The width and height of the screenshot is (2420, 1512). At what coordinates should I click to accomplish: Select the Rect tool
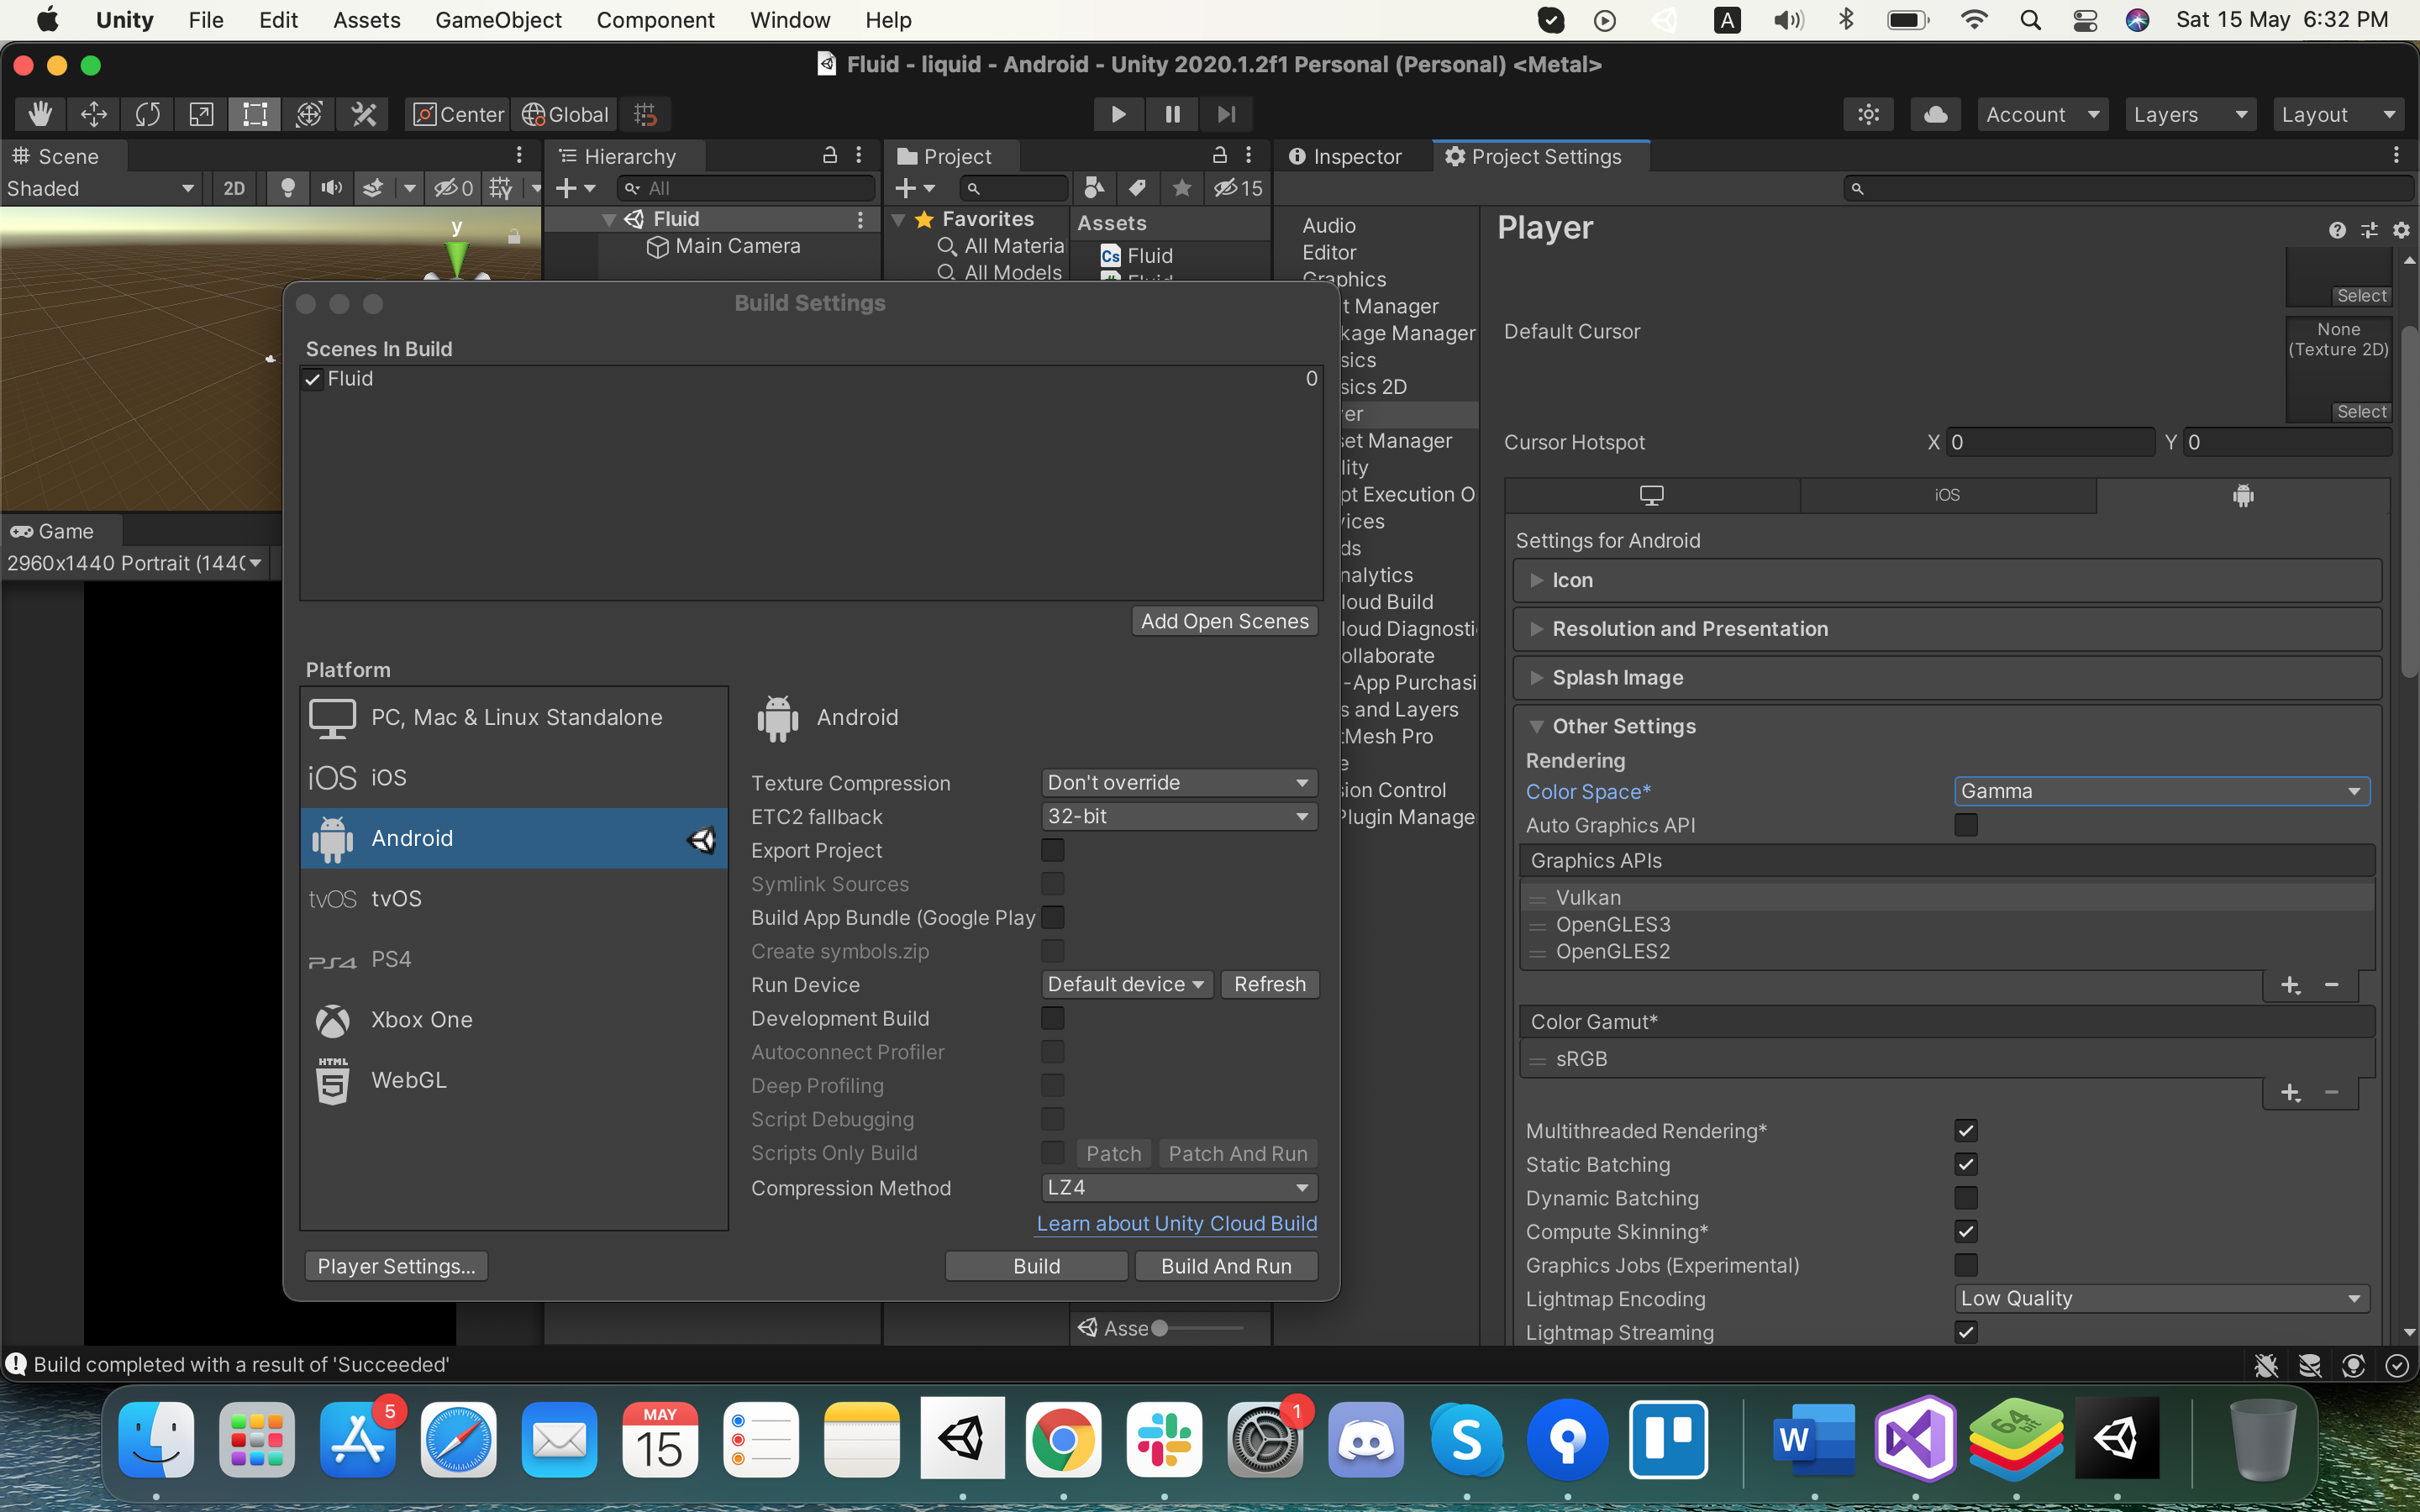point(255,114)
